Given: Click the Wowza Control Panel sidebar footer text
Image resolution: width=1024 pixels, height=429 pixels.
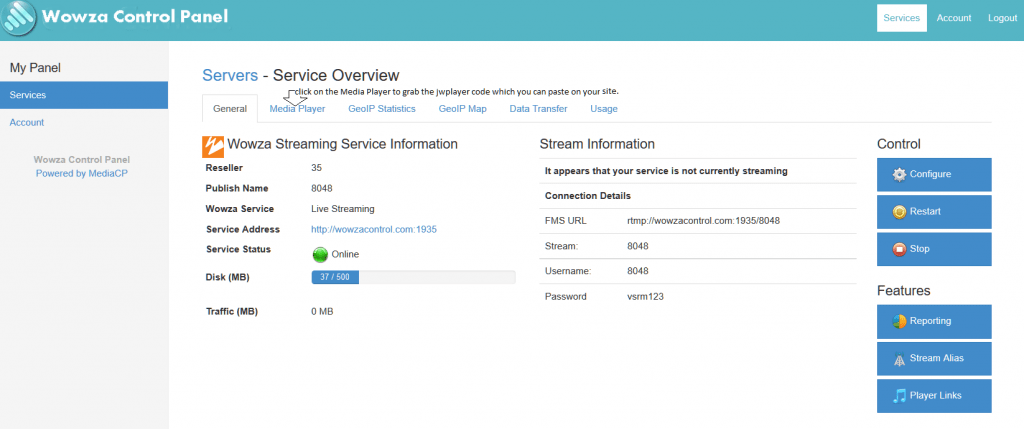Looking at the screenshot, I should [82, 160].
